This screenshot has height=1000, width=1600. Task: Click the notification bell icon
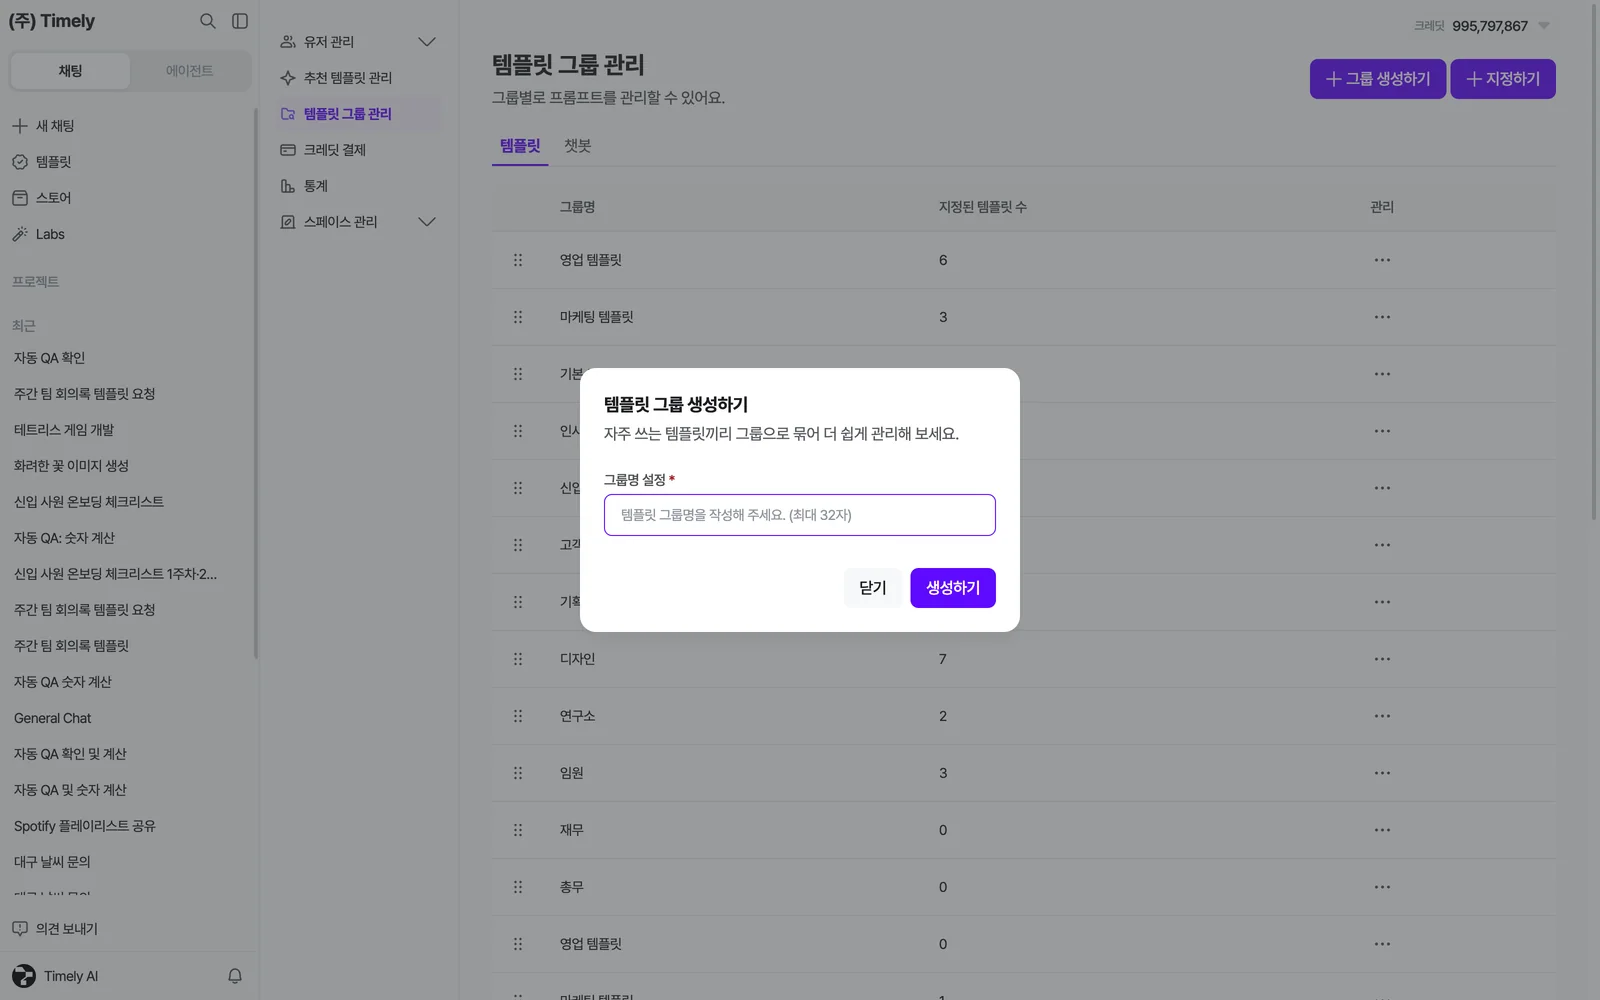coord(235,976)
